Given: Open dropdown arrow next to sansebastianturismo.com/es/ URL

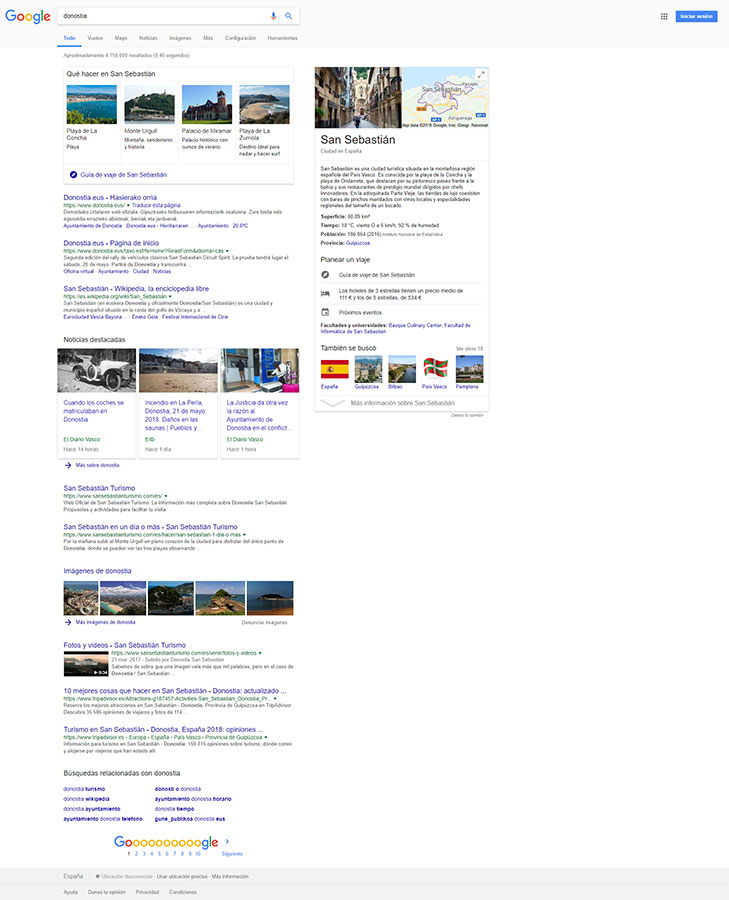Looking at the screenshot, I should pyautogui.click(x=165, y=495).
